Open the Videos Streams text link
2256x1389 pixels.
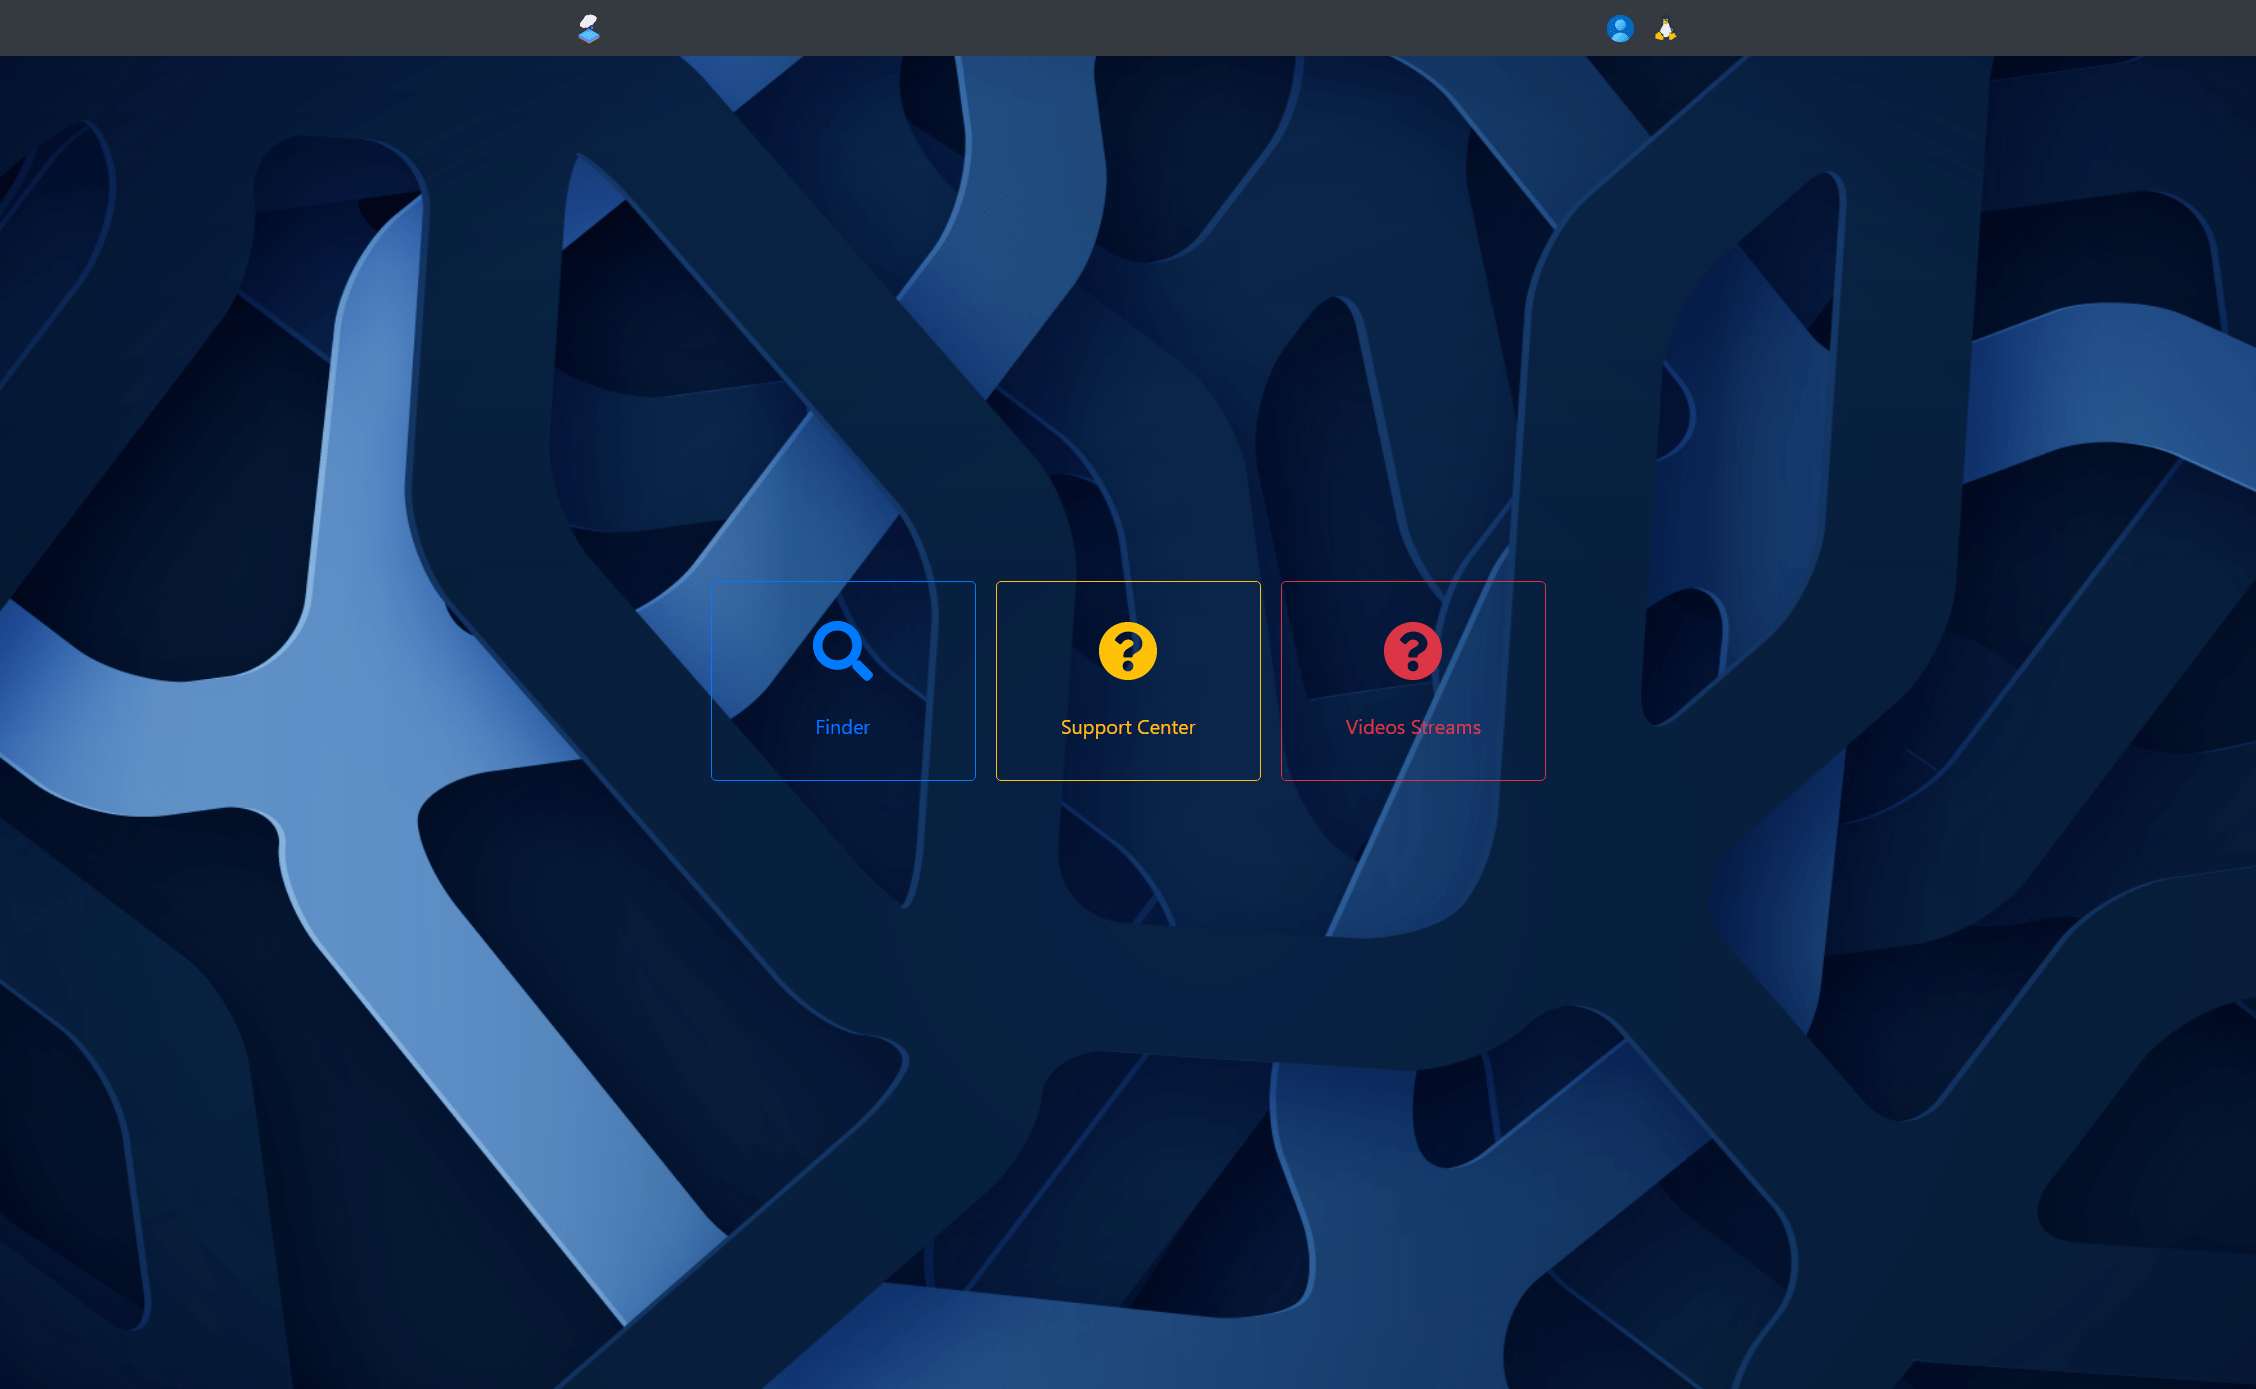[x=1412, y=727]
